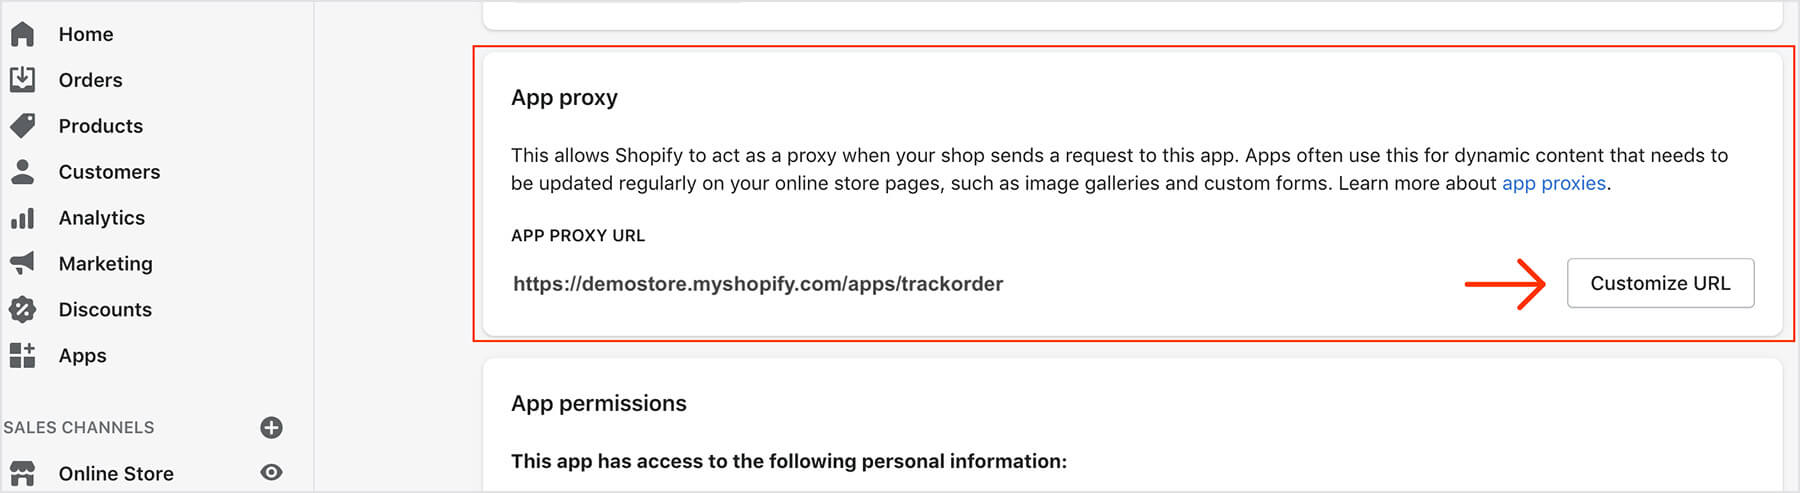Click the App proxy heading
This screenshot has height=493, width=1800.
[564, 98]
